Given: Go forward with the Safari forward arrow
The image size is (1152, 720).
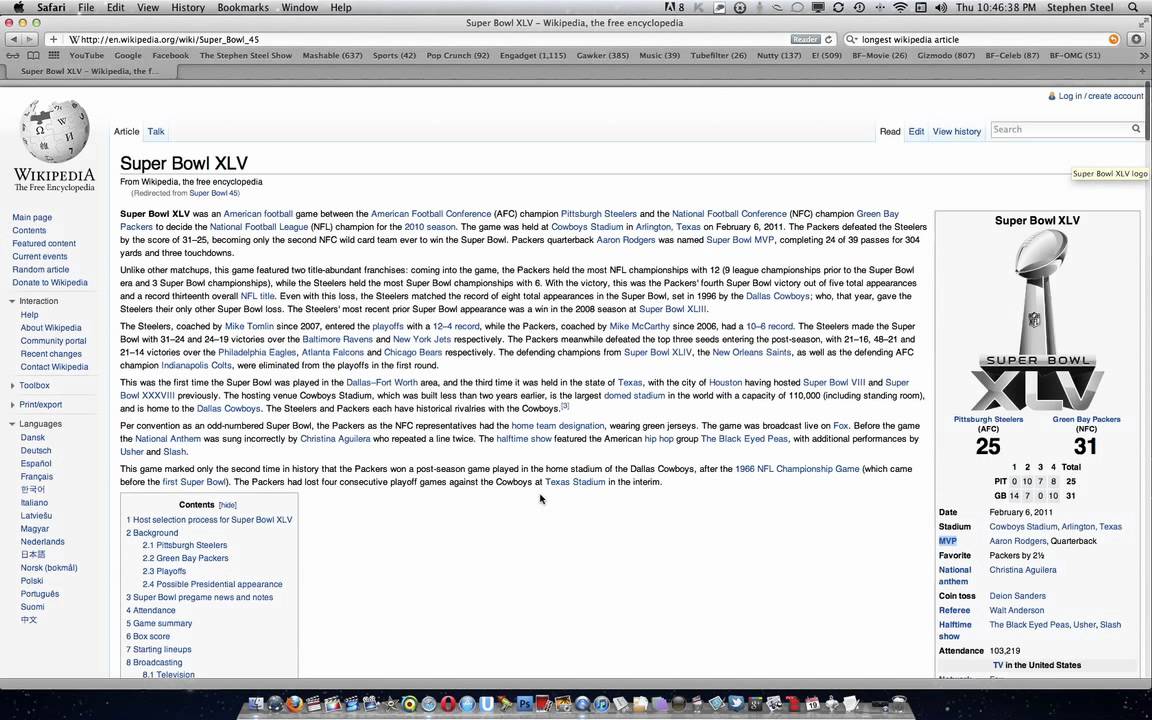Looking at the screenshot, I should [29, 39].
